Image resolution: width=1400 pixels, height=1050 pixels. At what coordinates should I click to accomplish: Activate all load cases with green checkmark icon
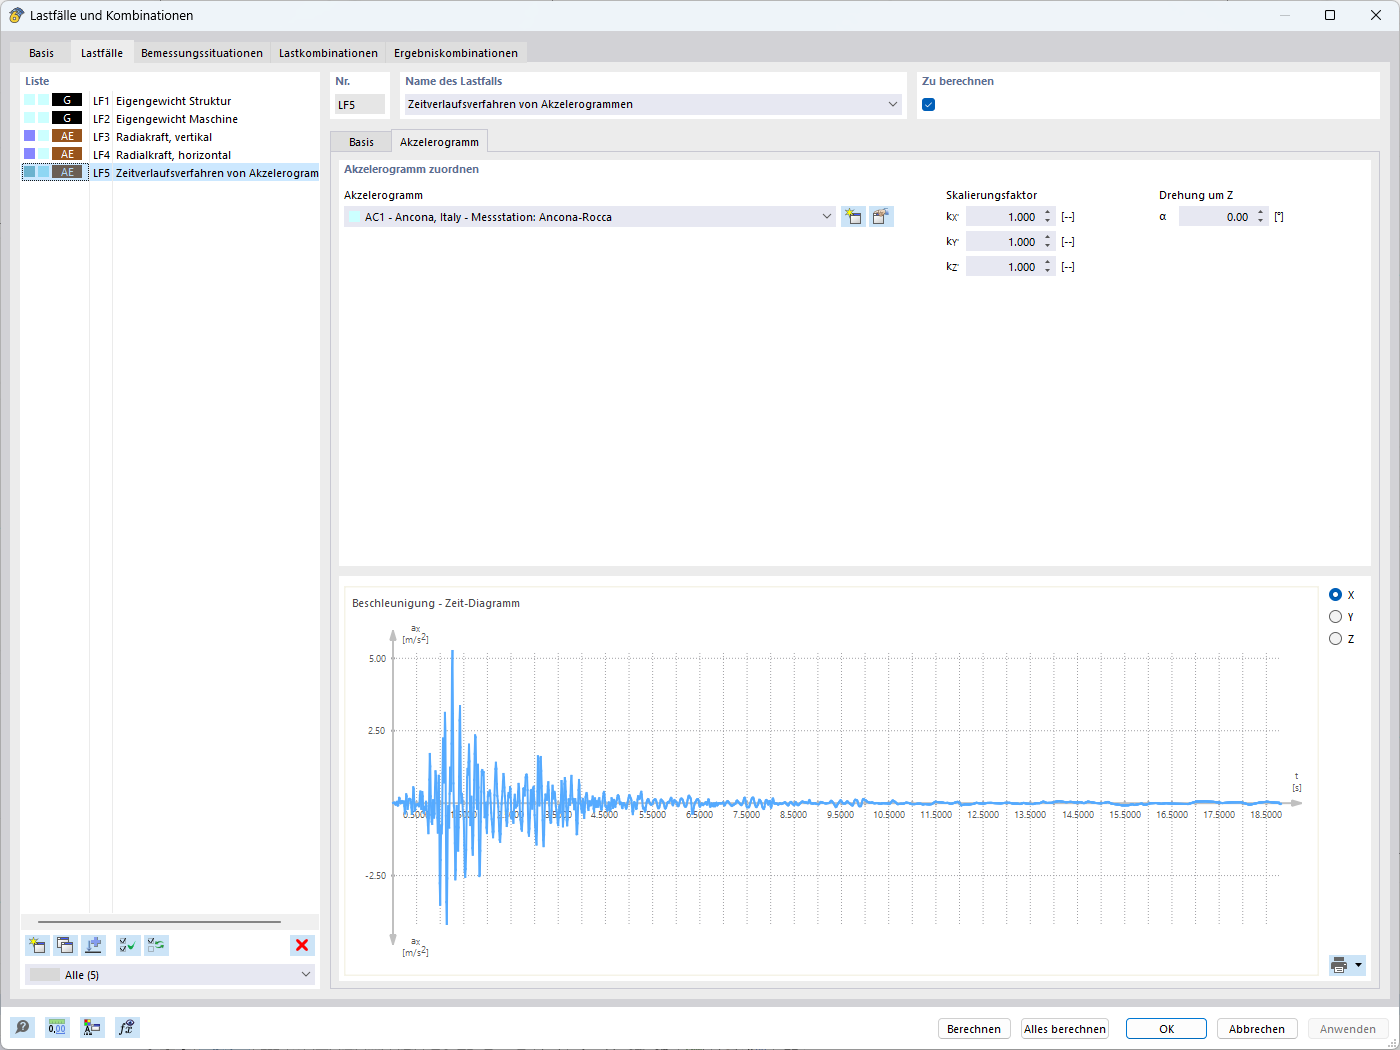point(127,945)
